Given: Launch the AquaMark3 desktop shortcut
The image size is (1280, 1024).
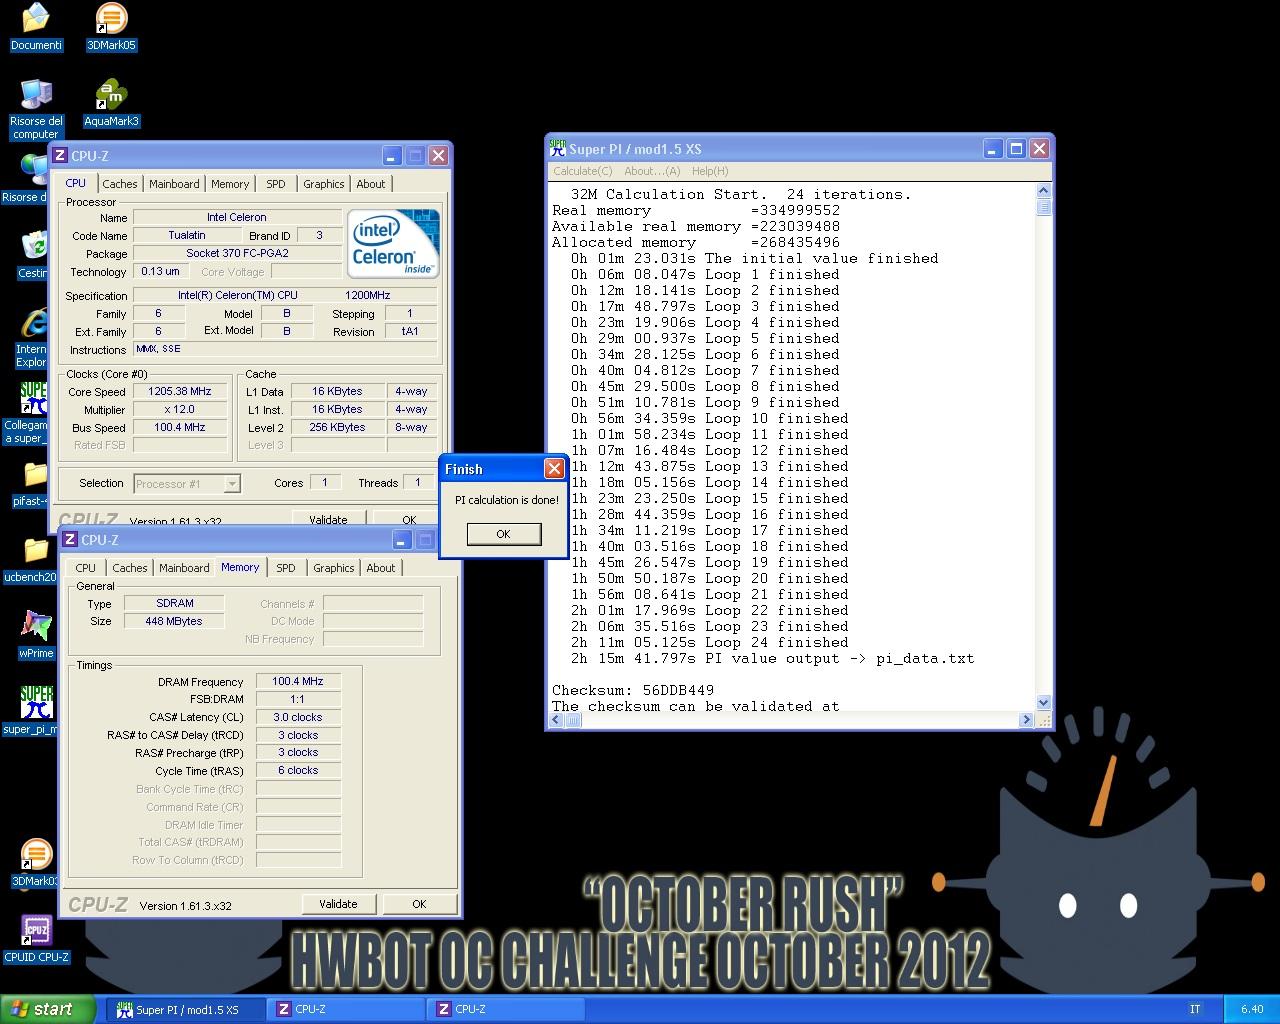Looking at the screenshot, I should (x=111, y=103).
